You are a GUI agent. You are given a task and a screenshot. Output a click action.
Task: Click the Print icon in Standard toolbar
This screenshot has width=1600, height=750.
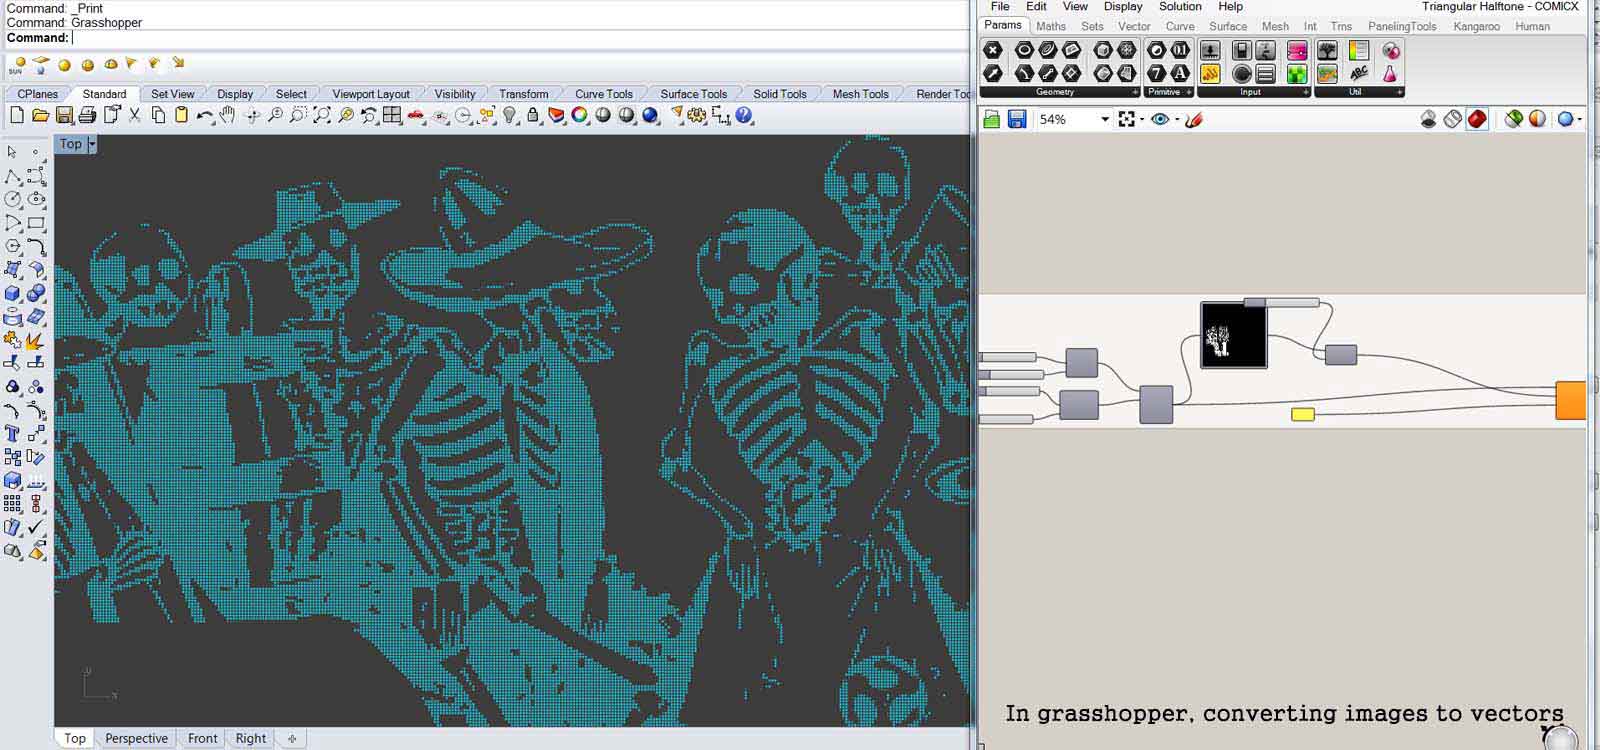pyautogui.click(x=87, y=116)
